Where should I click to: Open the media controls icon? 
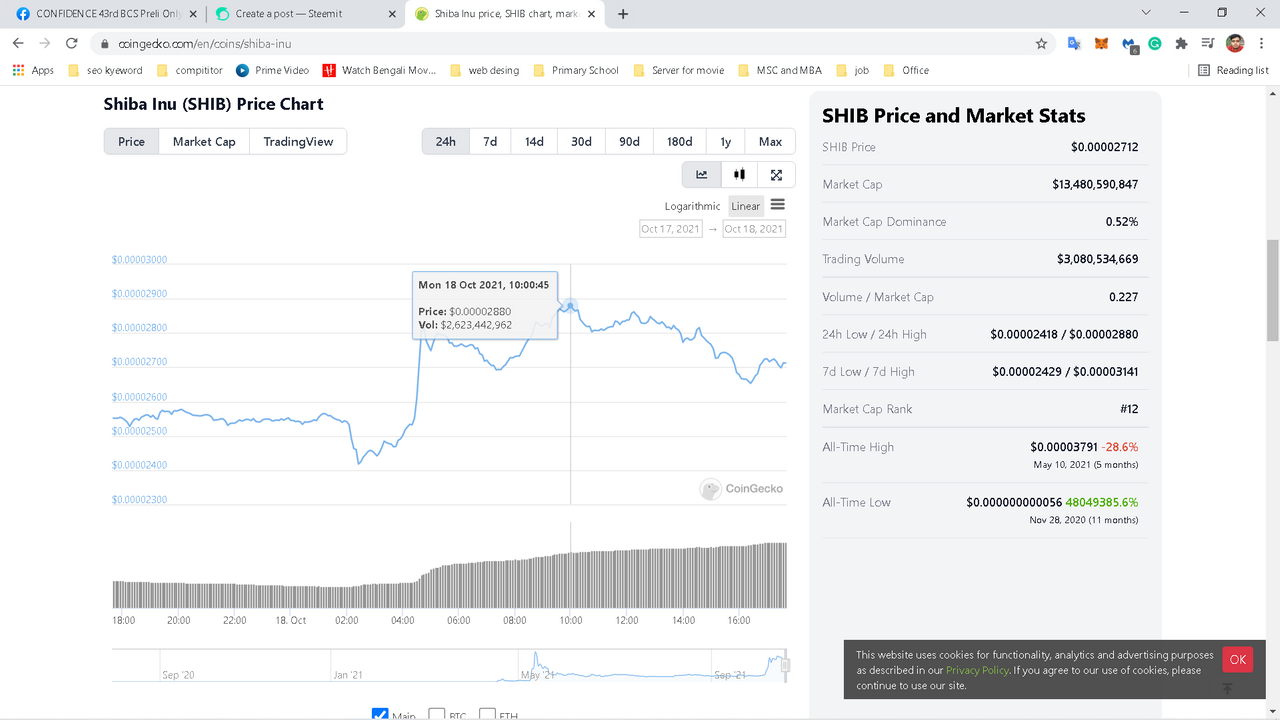[1208, 44]
